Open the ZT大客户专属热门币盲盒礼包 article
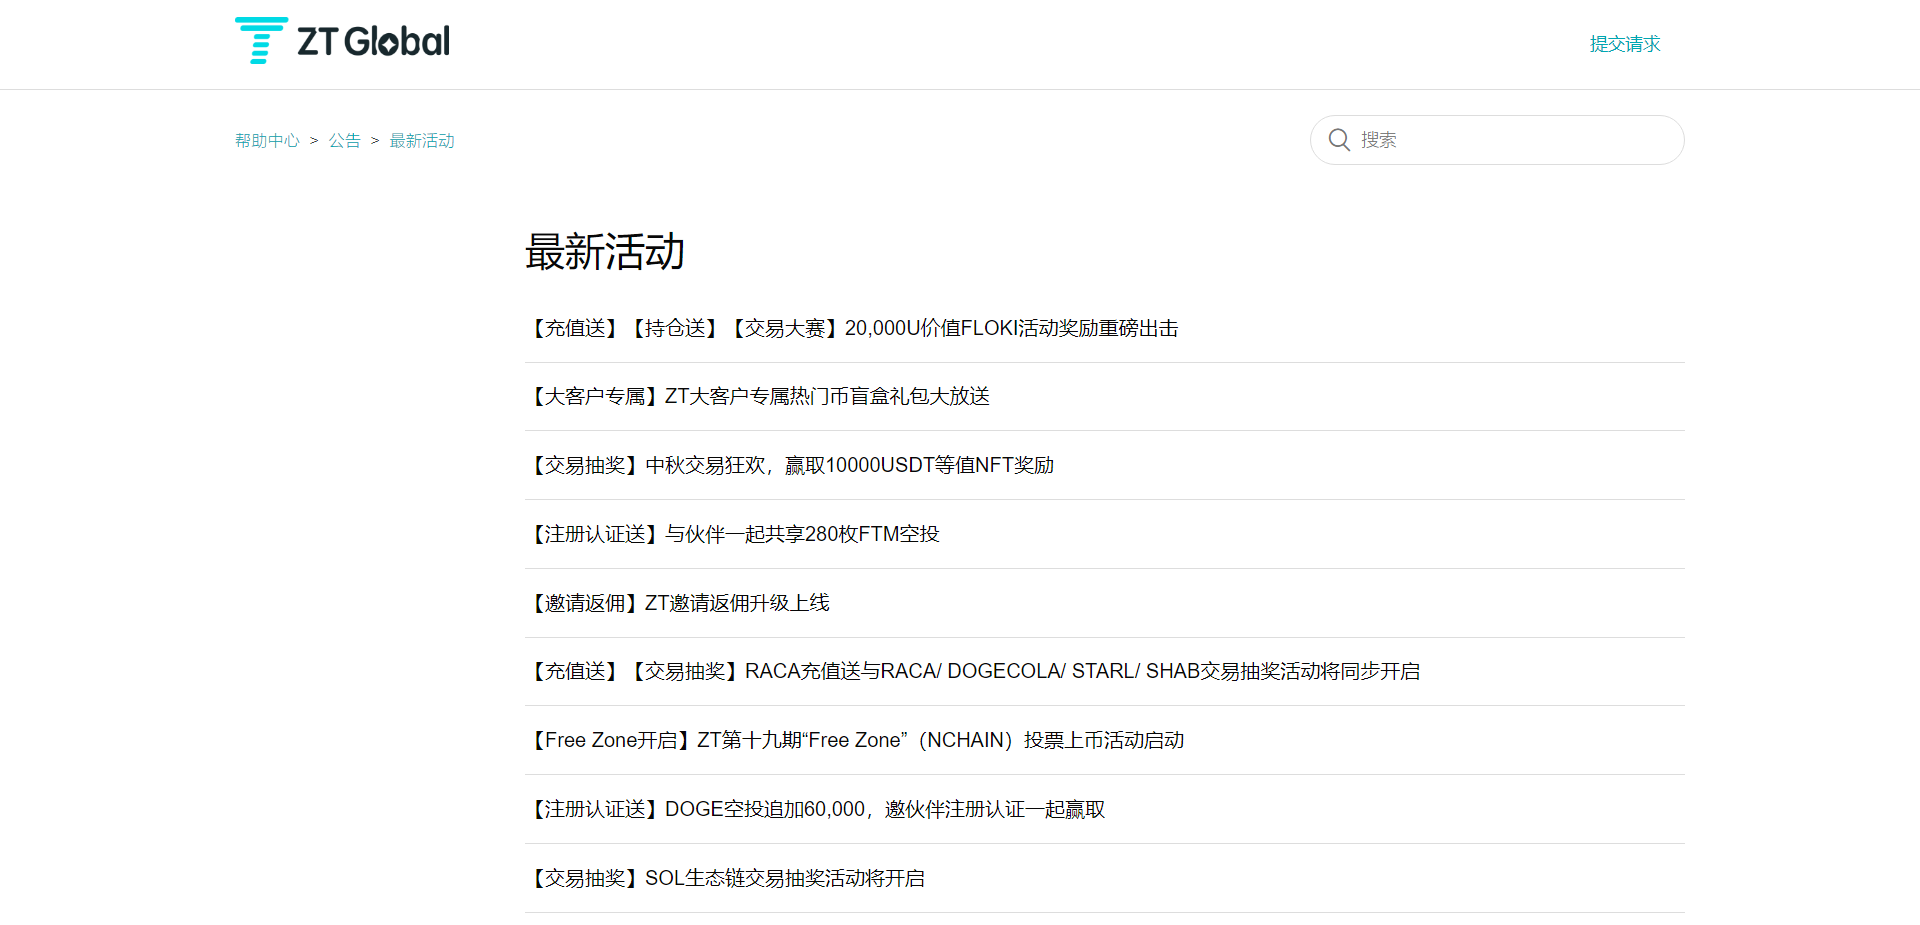 click(x=758, y=396)
